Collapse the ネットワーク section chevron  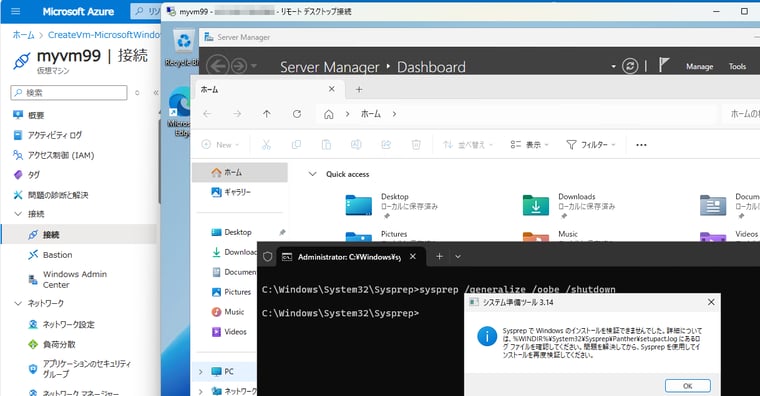point(18,303)
